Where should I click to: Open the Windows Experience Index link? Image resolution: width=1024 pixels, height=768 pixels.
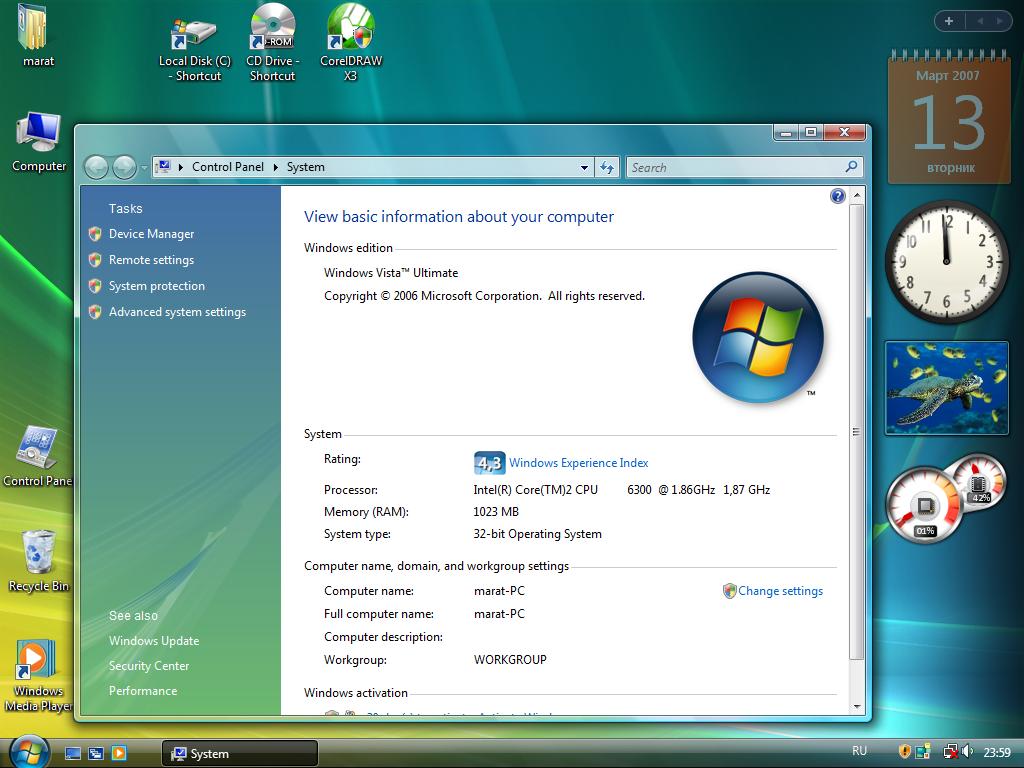point(579,463)
